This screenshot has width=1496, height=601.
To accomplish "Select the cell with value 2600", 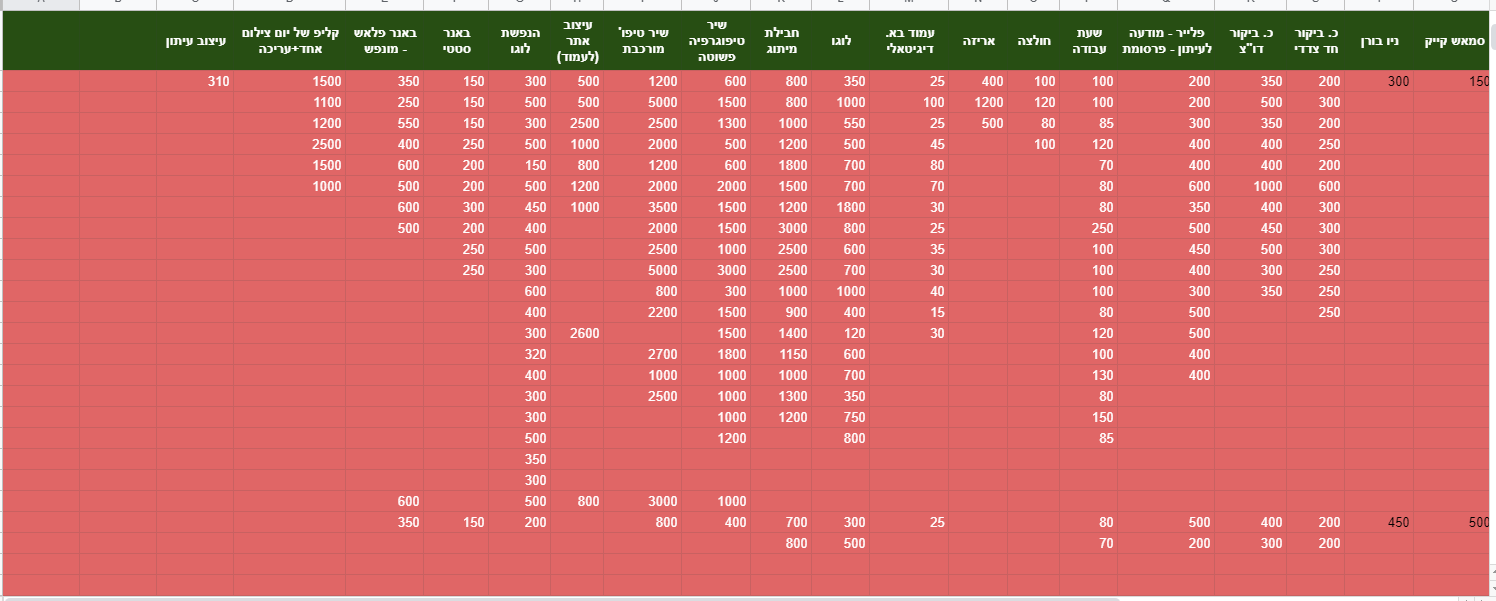I will tap(577, 333).
